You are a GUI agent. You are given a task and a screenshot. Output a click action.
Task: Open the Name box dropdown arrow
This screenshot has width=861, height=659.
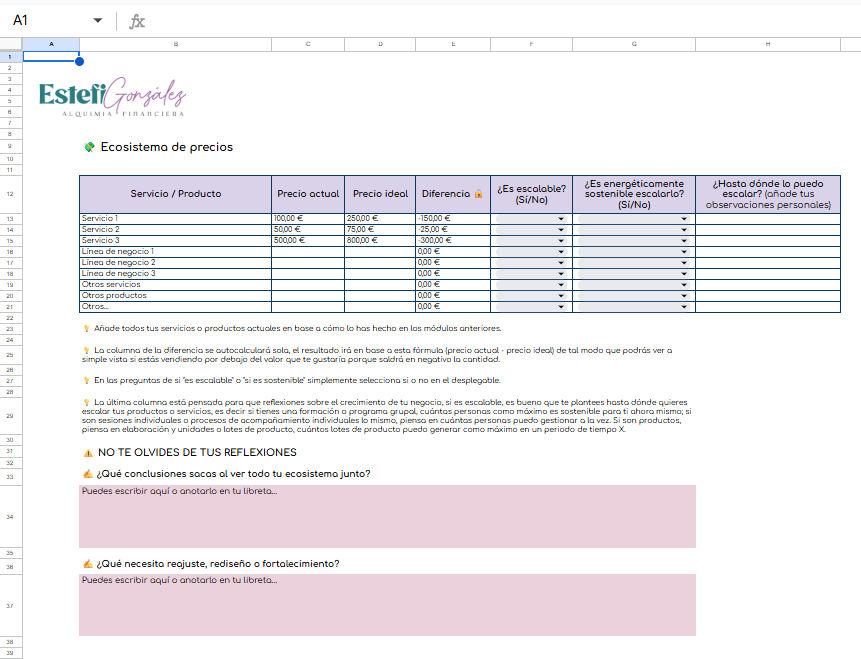97,21
